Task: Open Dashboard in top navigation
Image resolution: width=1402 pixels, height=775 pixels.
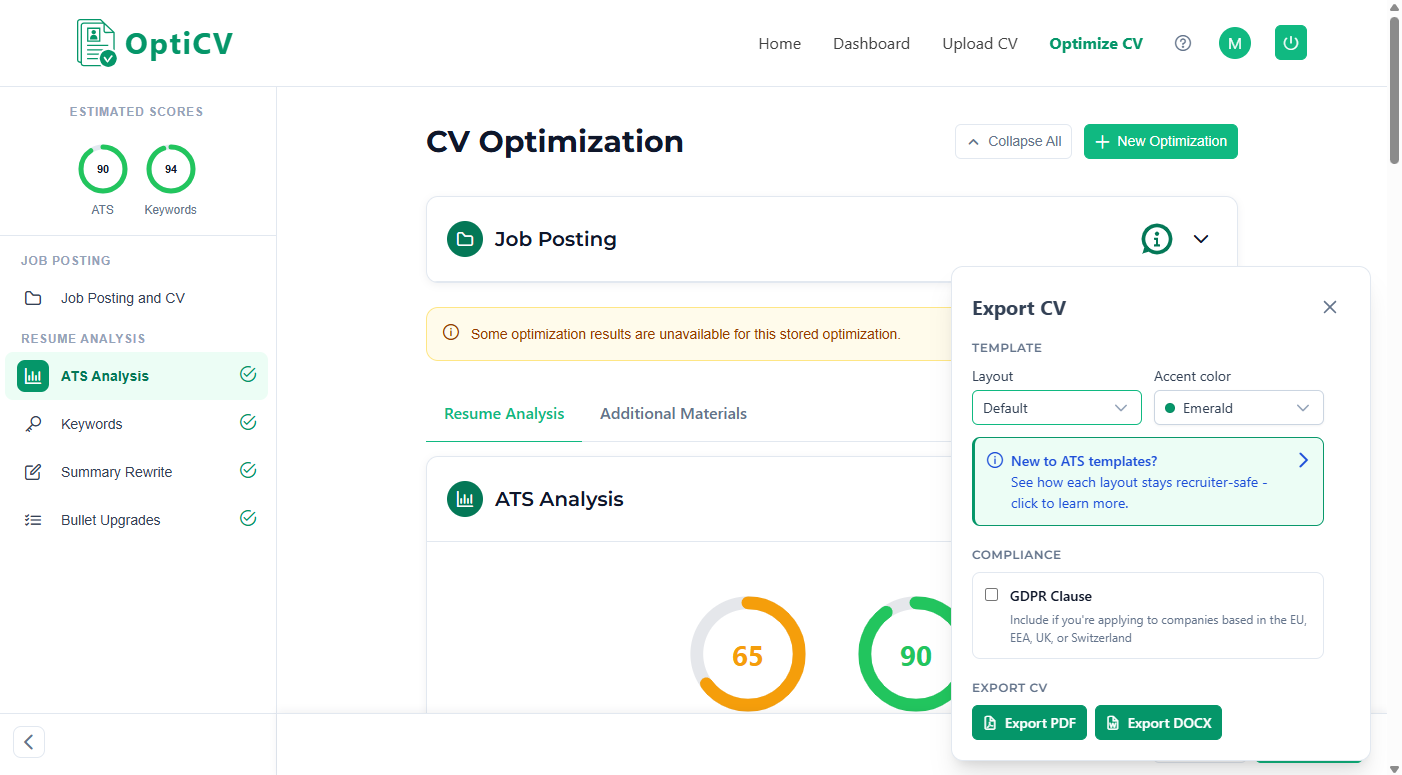Action: [x=871, y=44]
